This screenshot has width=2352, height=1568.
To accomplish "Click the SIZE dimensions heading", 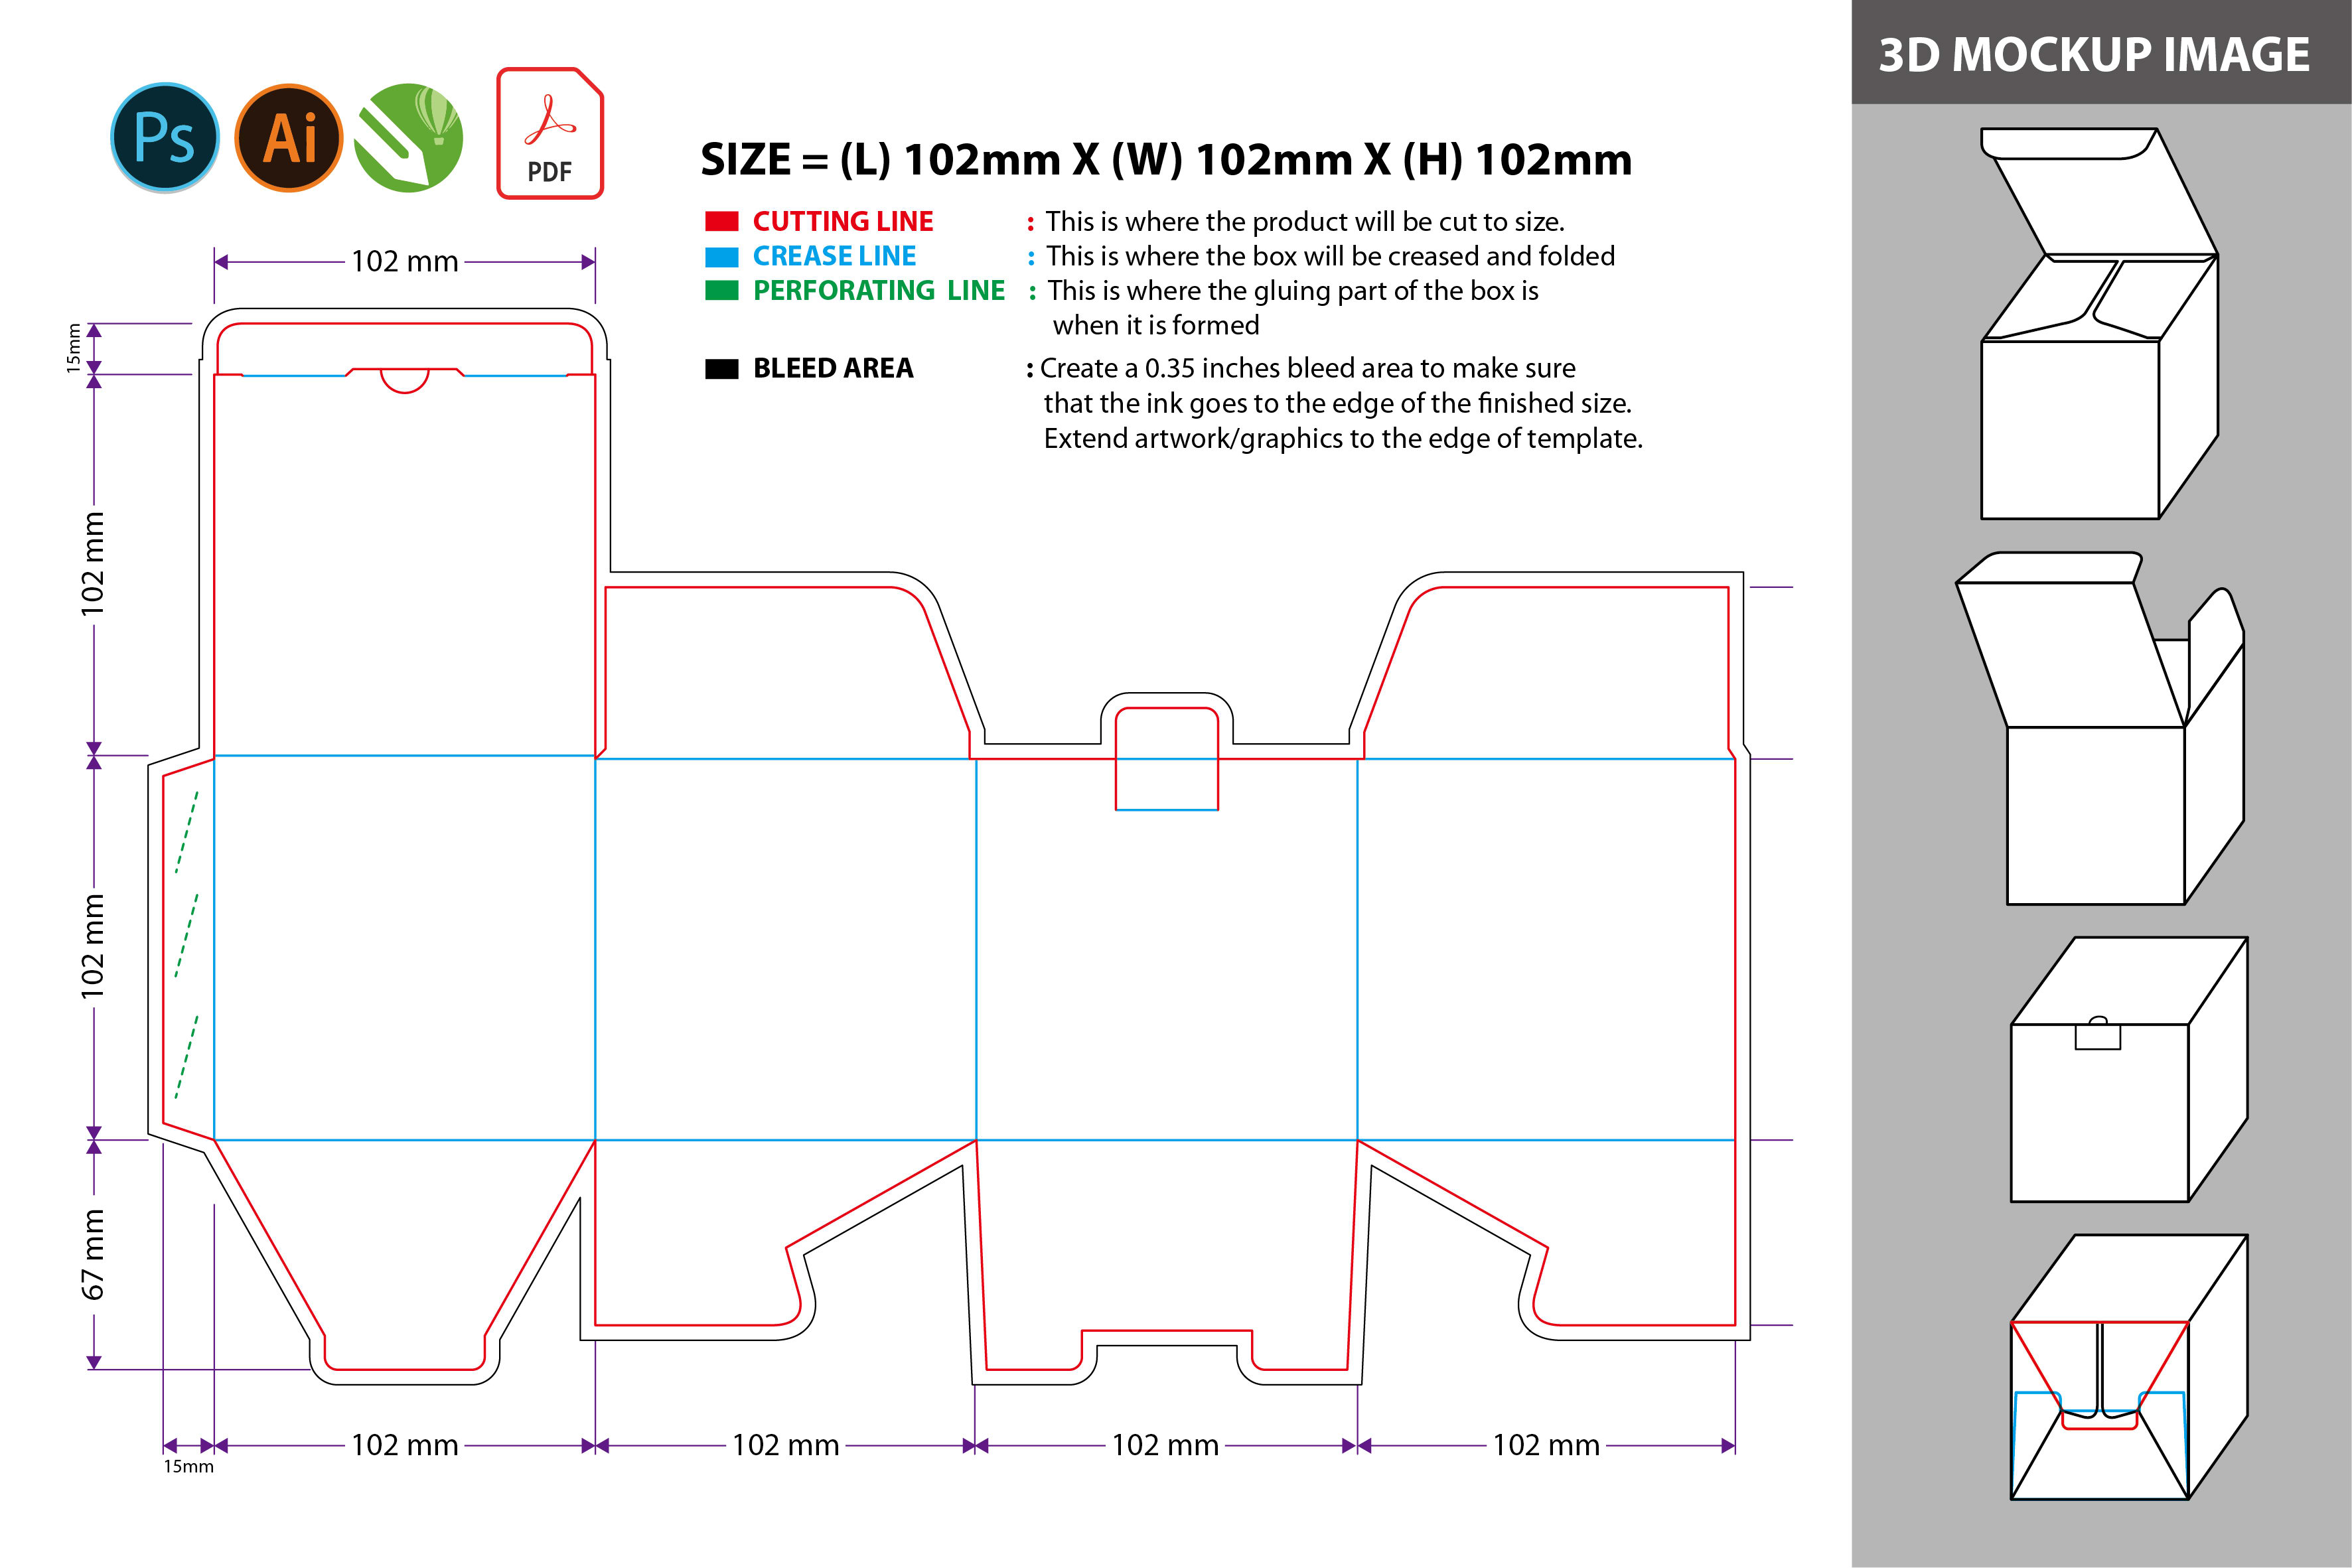I will pyautogui.click(x=1166, y=160).
